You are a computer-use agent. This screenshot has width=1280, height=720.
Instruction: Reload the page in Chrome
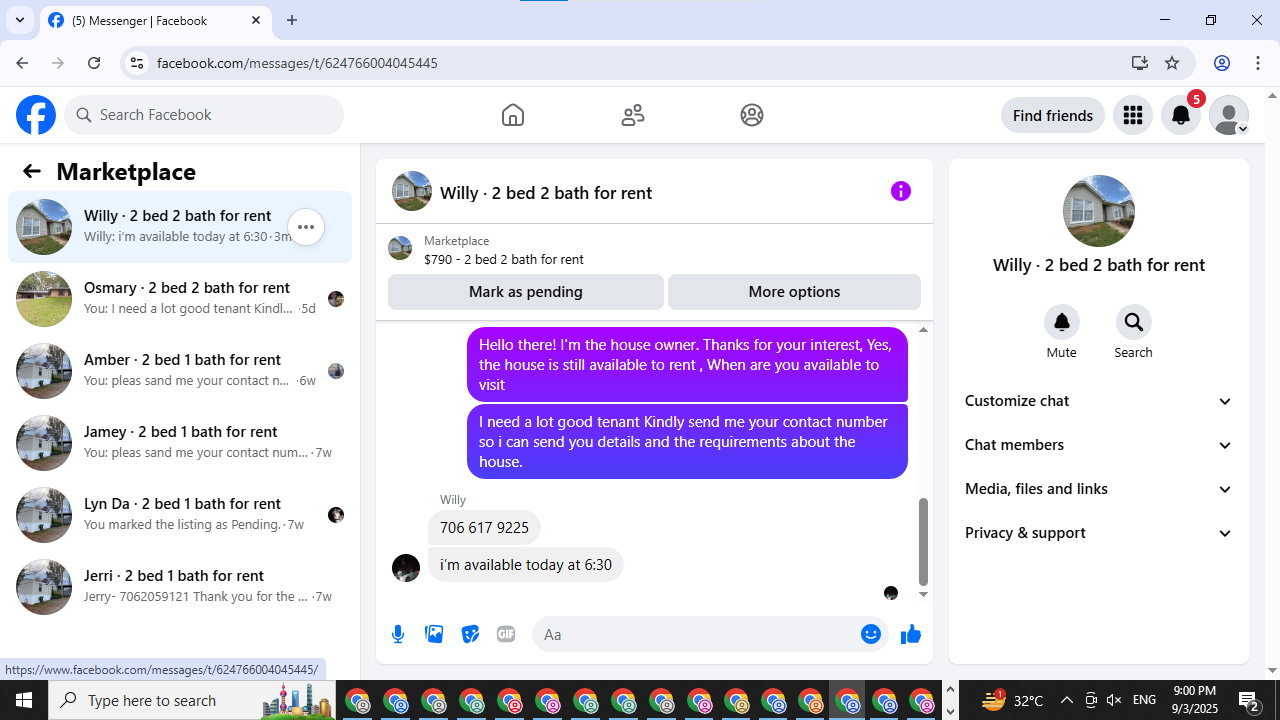click(94, 63)
